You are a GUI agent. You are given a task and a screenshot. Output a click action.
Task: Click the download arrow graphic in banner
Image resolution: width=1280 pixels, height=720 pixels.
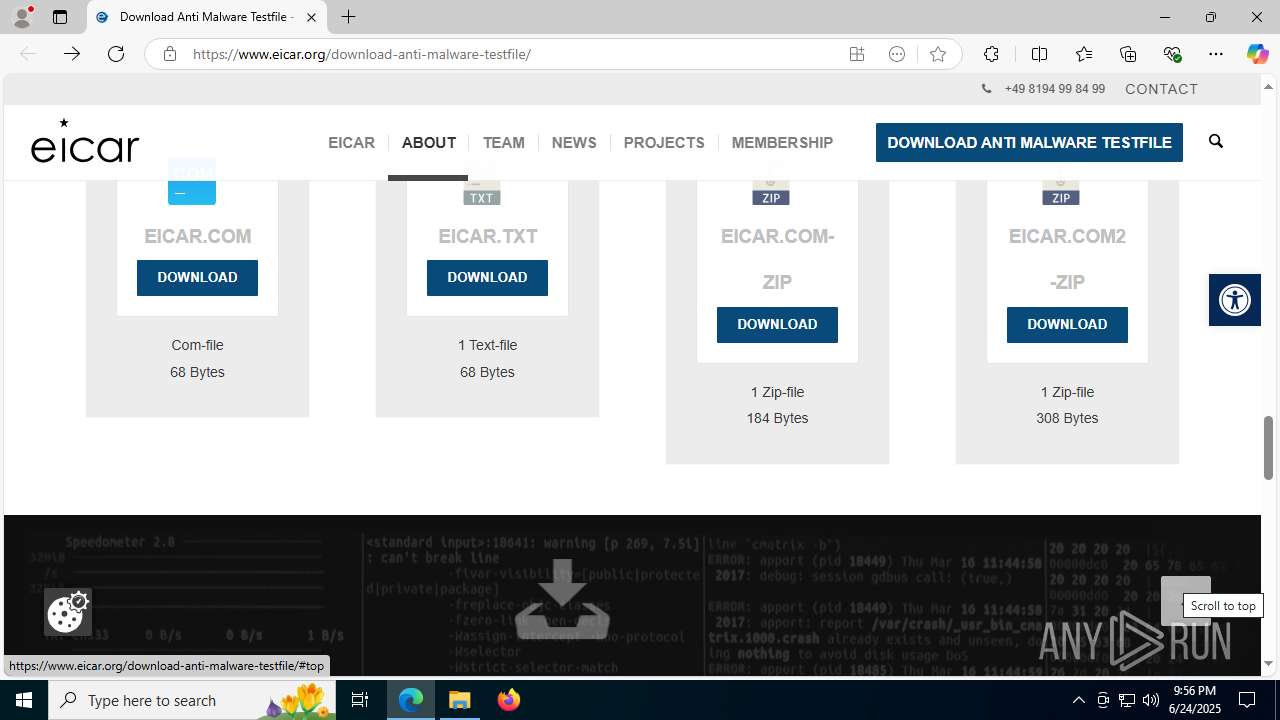(x=562, y=597)
